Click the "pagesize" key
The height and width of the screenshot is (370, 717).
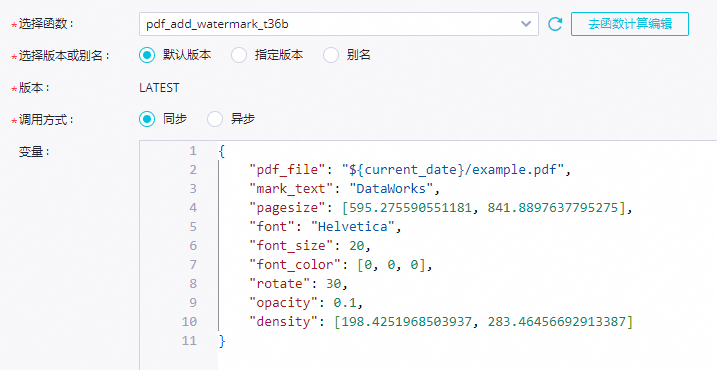(x=288, y=208)
